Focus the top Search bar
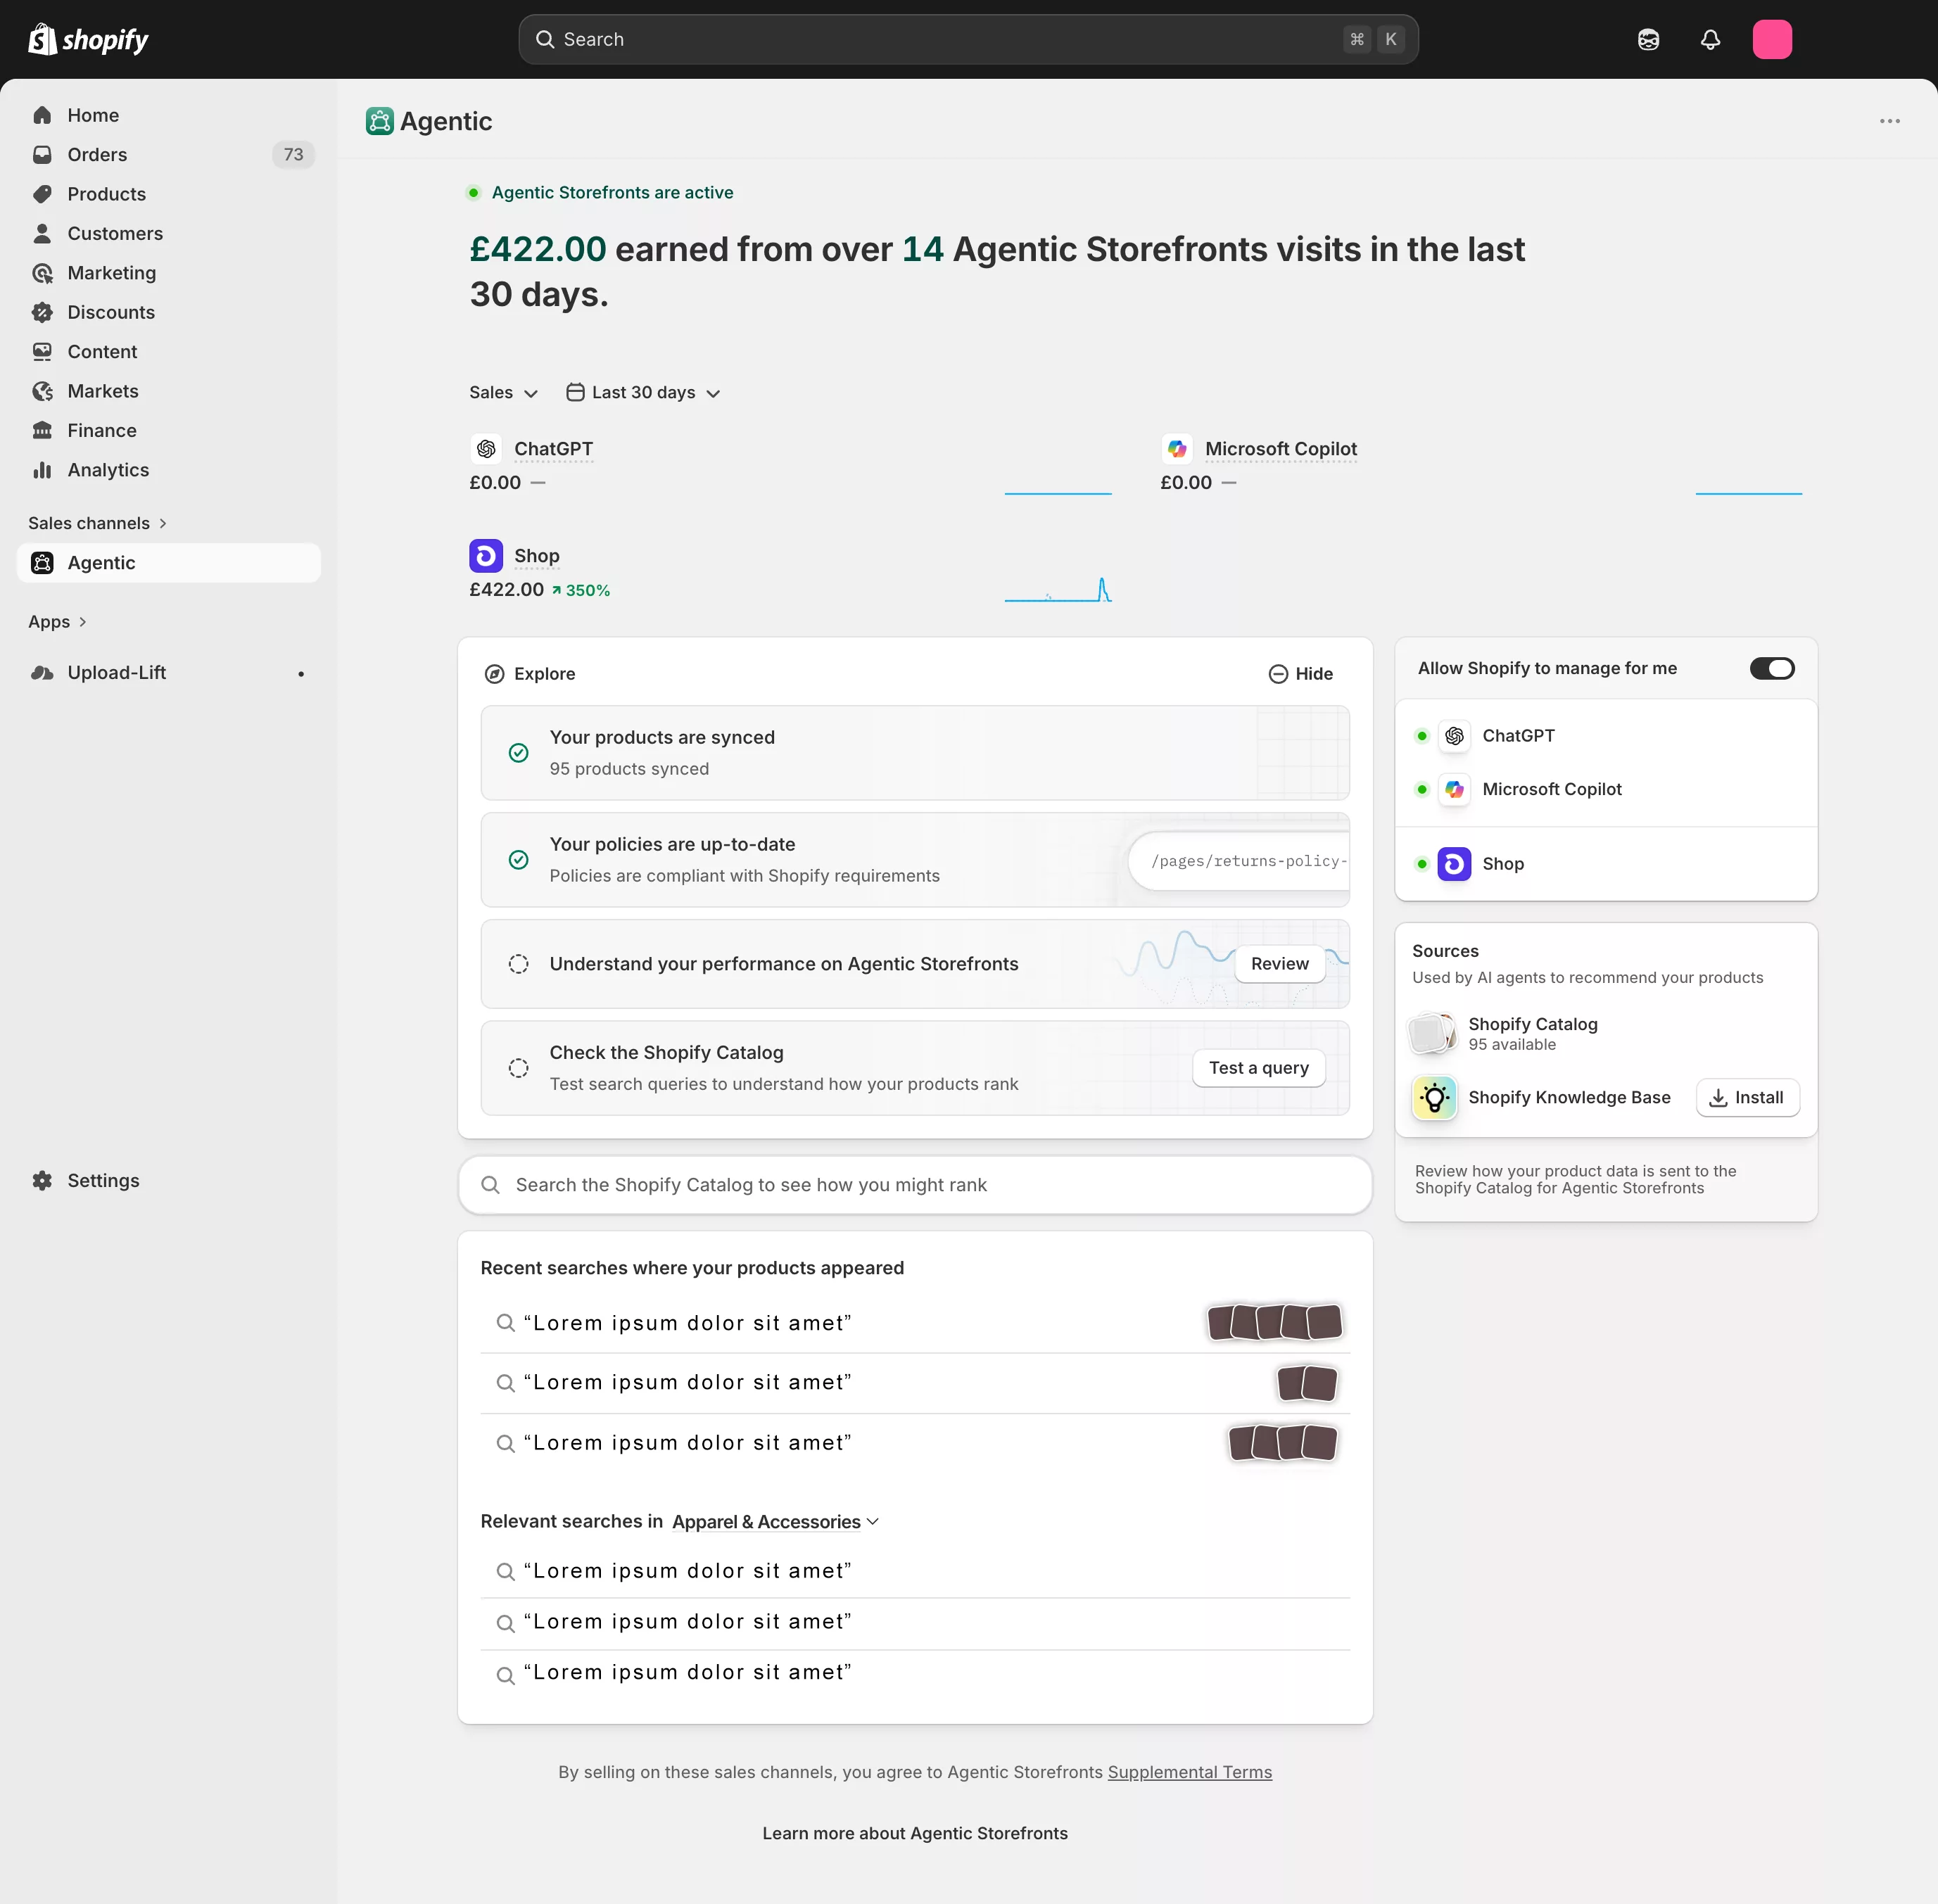 point(968,39)
